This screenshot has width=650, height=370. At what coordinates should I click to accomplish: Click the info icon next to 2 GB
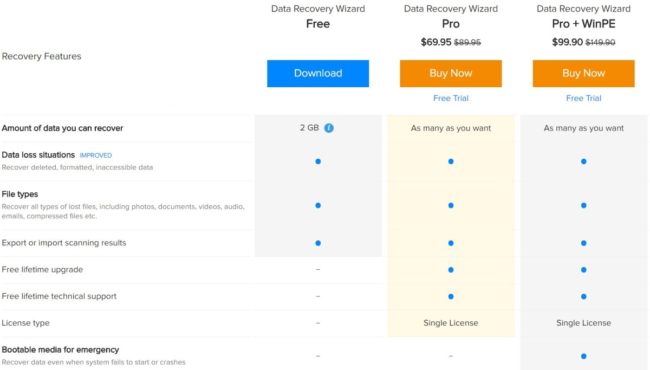(329, 128)
